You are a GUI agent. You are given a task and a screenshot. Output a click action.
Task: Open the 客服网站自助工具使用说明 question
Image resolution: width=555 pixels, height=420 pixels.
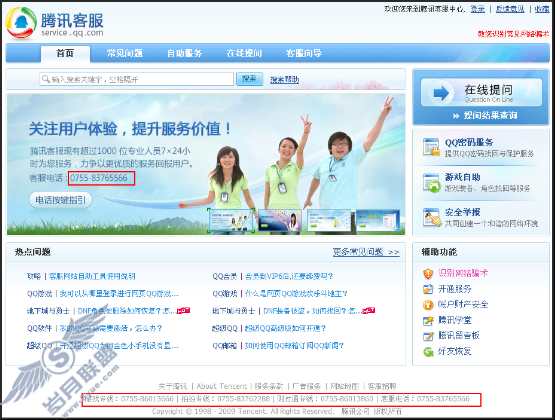(x=92, y=276)
